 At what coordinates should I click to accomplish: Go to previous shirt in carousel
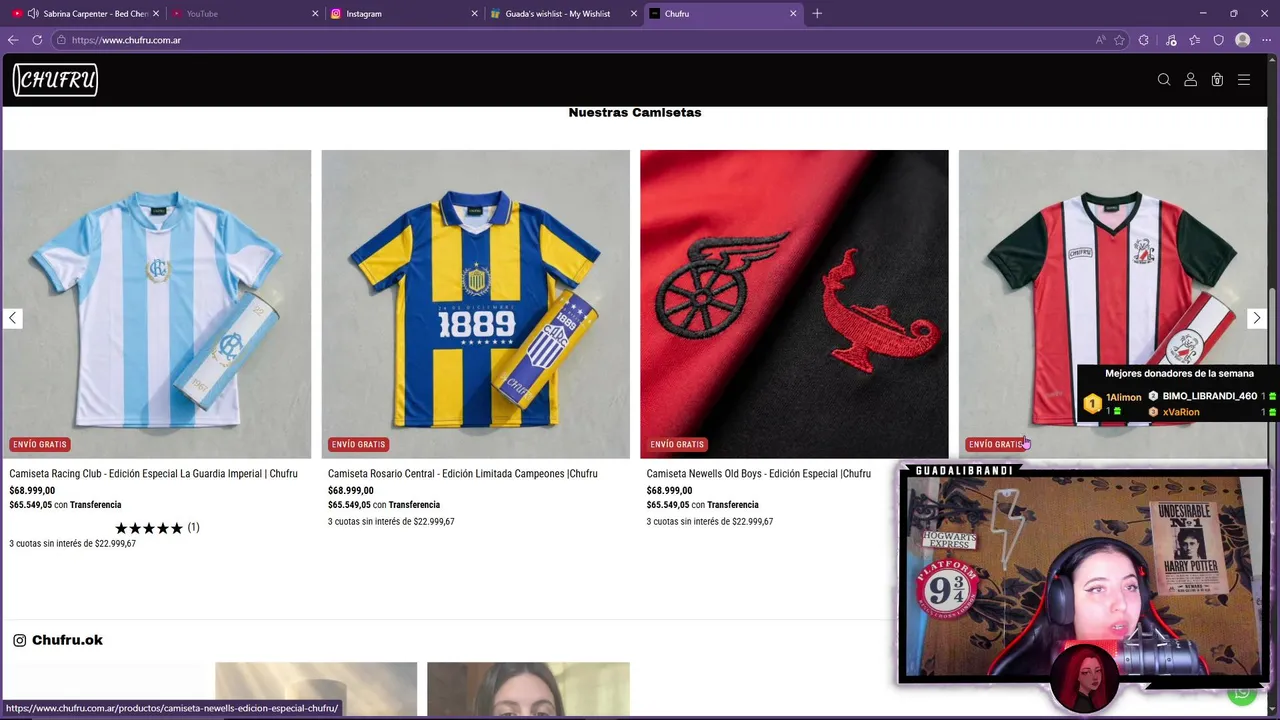[x=12, y=318]
